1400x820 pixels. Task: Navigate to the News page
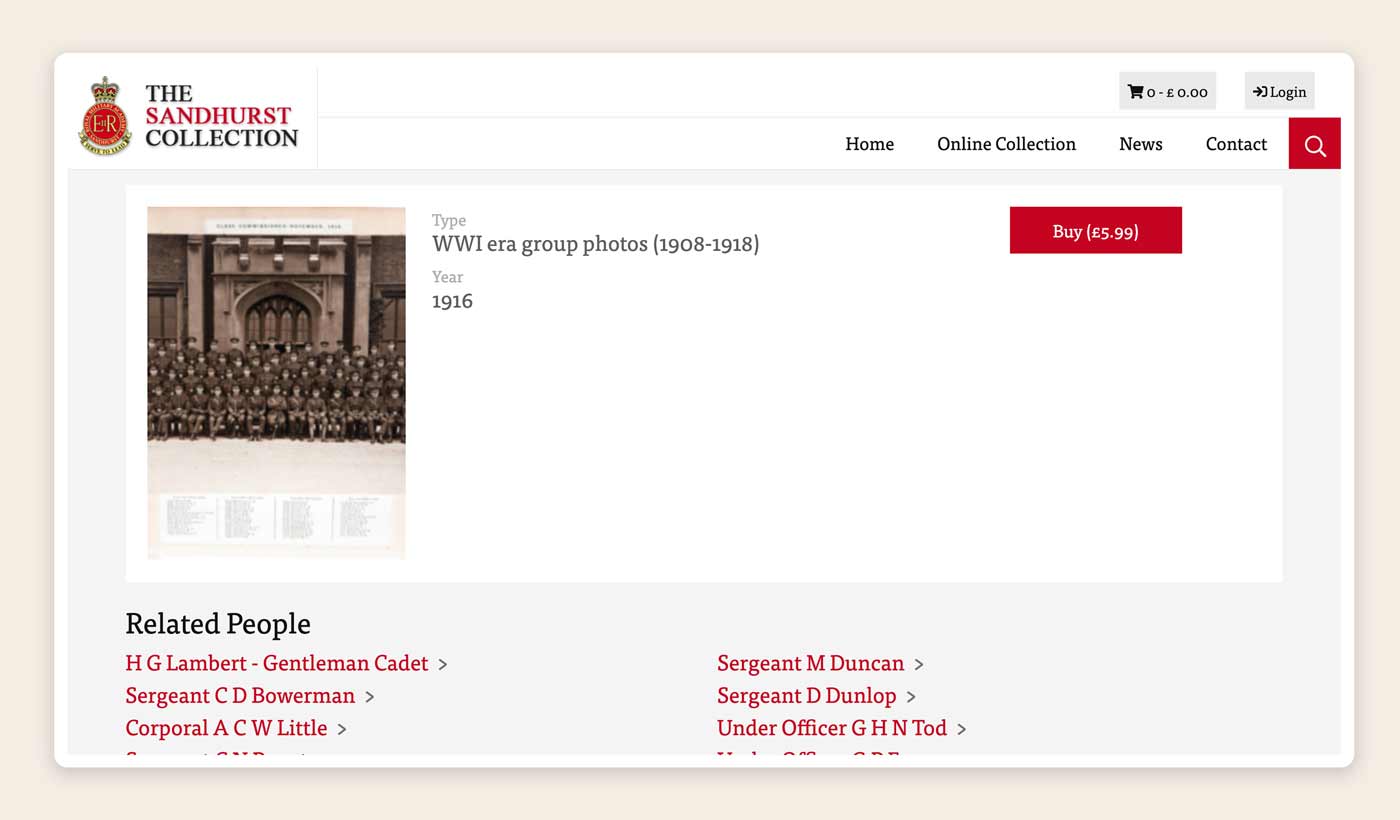[x=1140, y=144]
